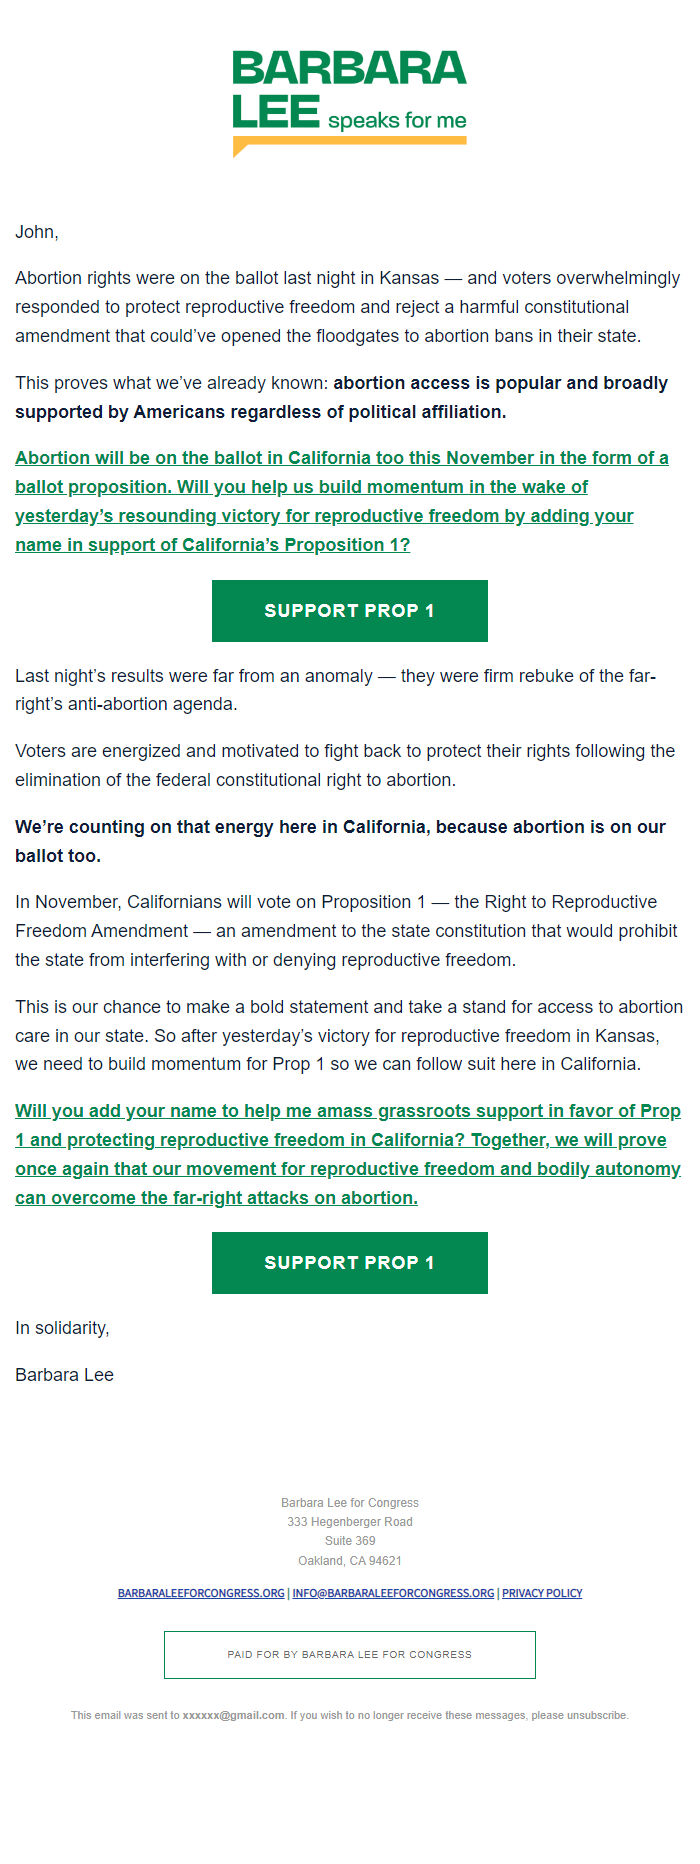This screenshot has height=1864, width=700.
Task: Open the 'Abortion will be on the ballot' link
Action: 342,501
